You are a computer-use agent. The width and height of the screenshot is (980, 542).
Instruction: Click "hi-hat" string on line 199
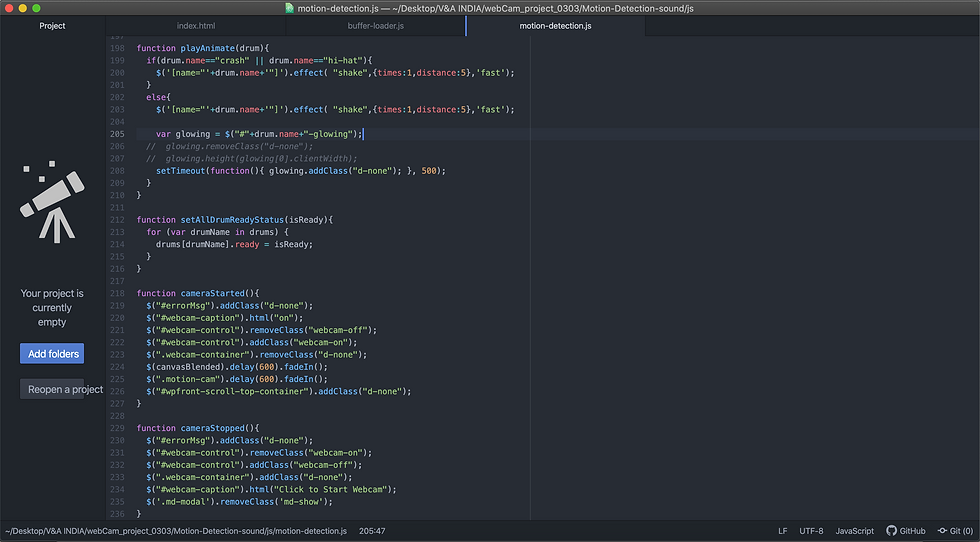click(342, 61)
